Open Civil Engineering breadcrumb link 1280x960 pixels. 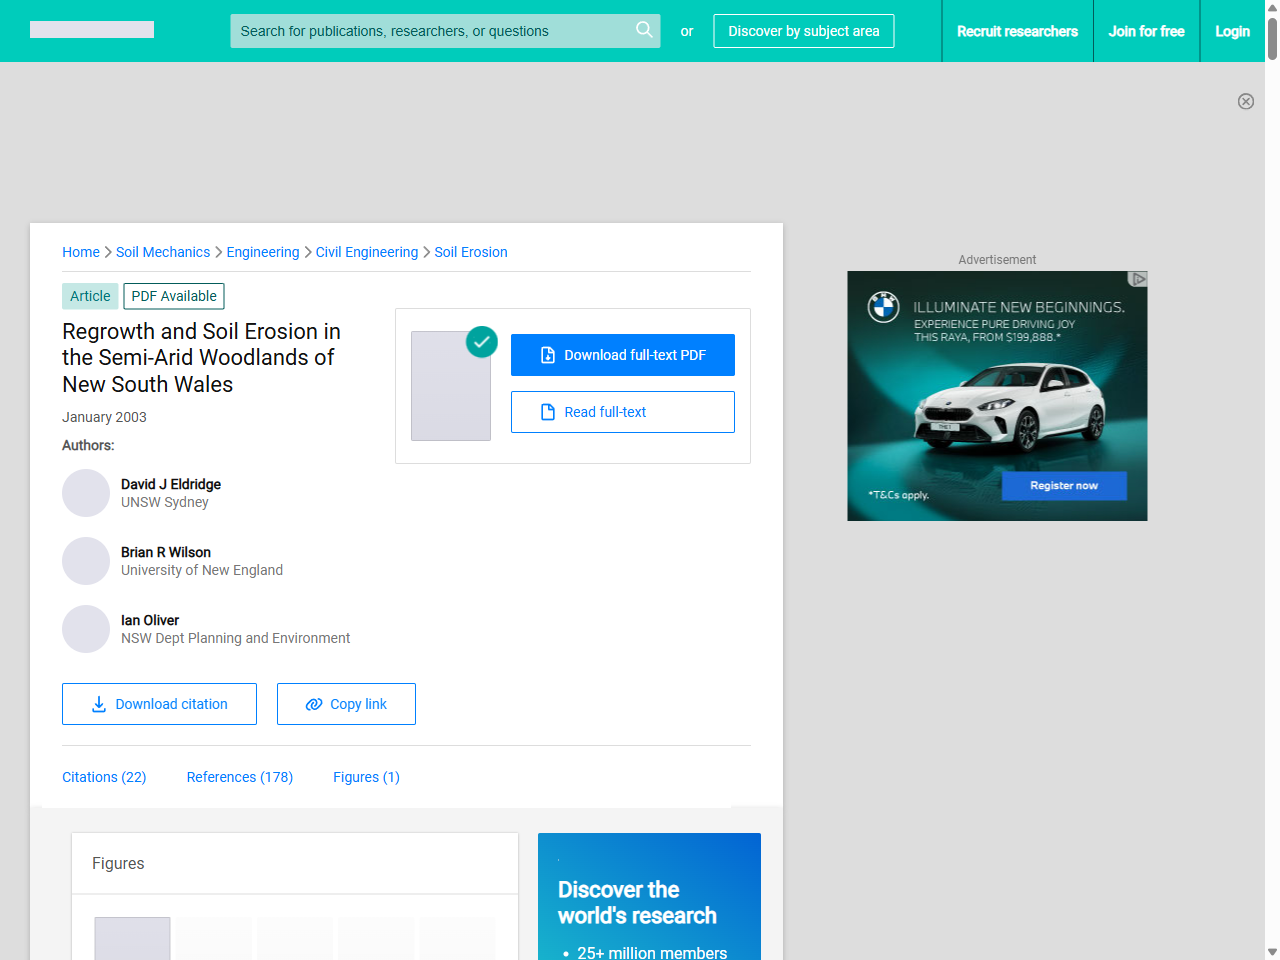pyautogui.click(x=367, y=252)
